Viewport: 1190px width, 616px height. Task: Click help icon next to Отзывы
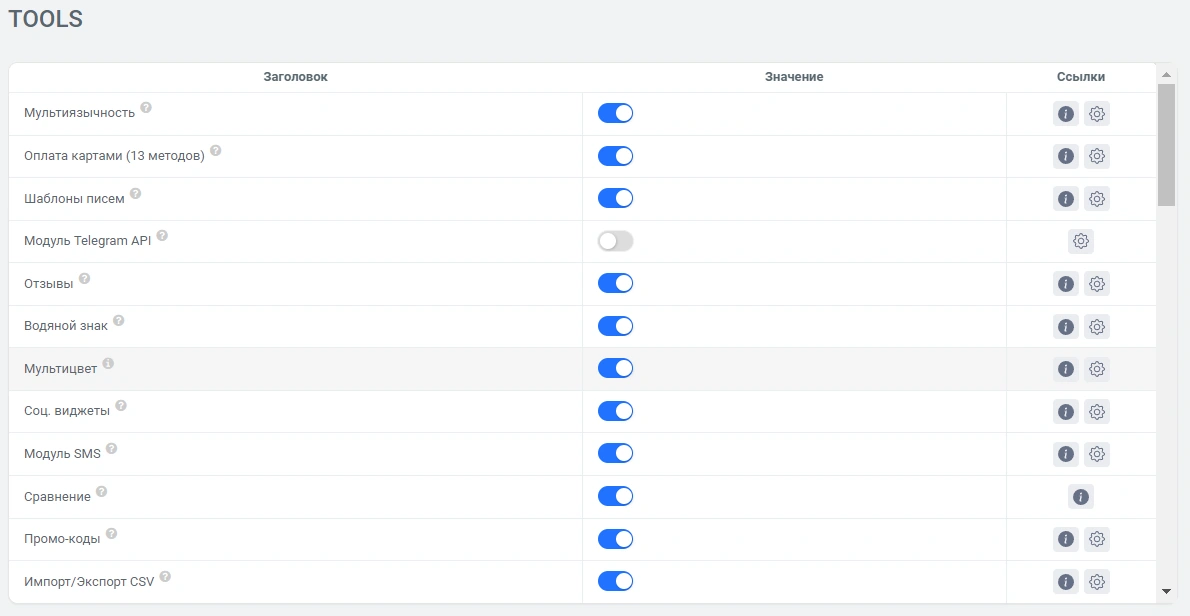84,279
